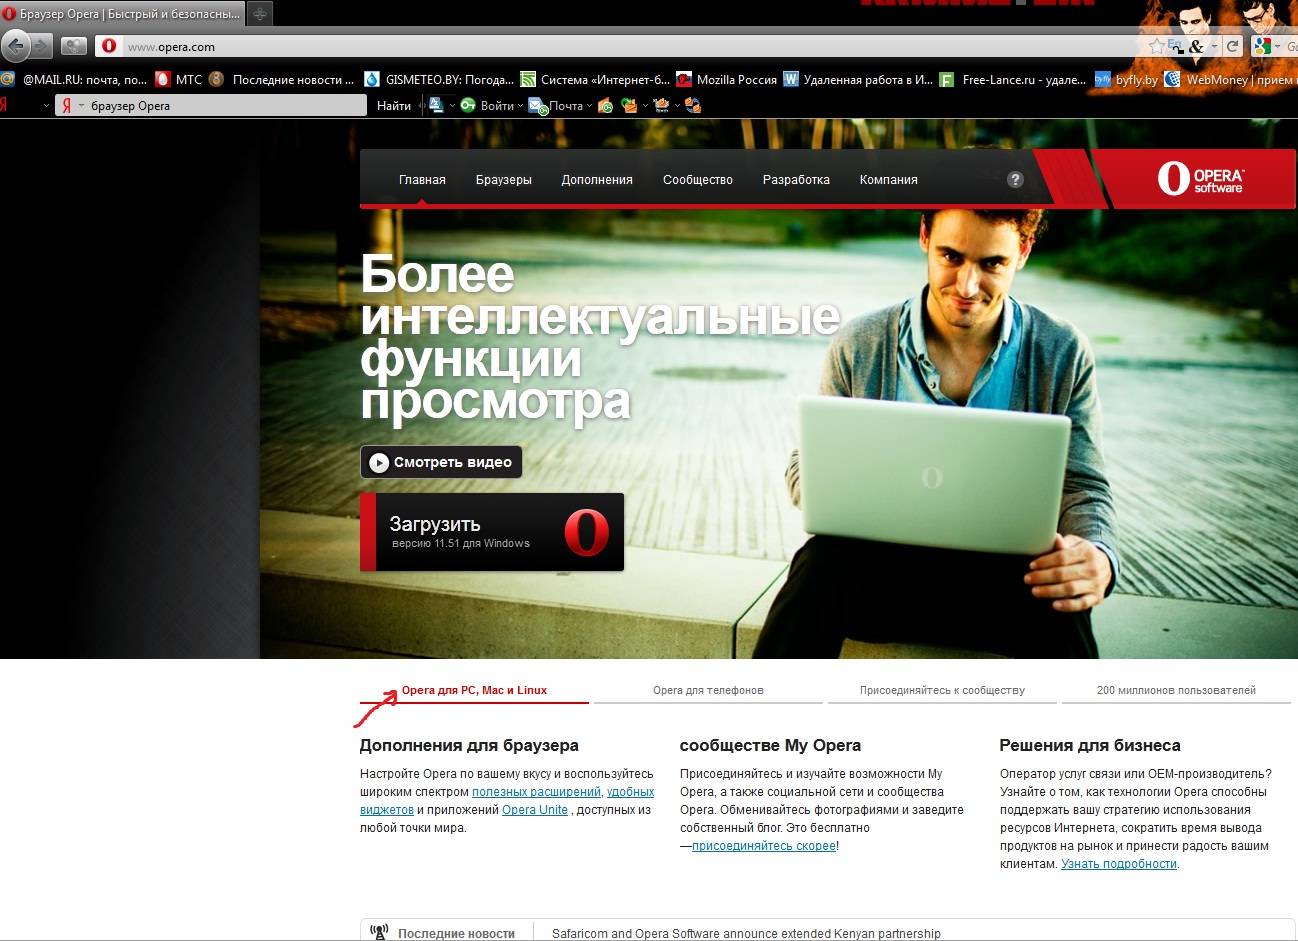
Task: Click the Загрузить download button
Action: [492, 532]
